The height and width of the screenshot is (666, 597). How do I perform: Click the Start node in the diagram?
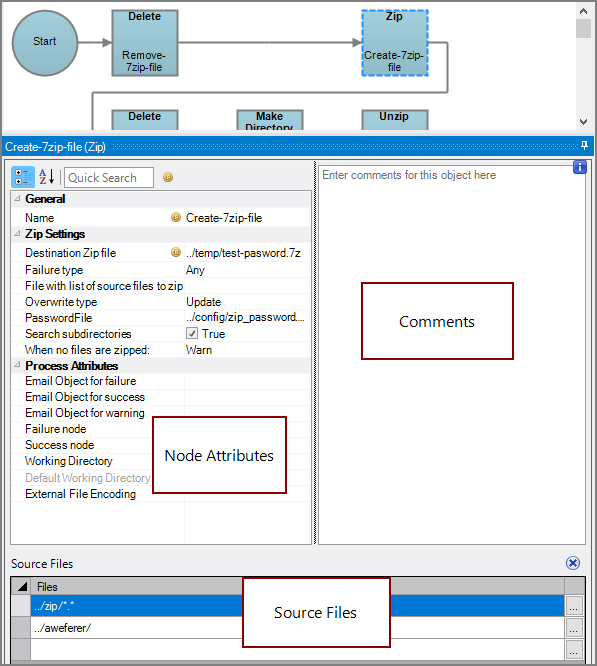45,43
